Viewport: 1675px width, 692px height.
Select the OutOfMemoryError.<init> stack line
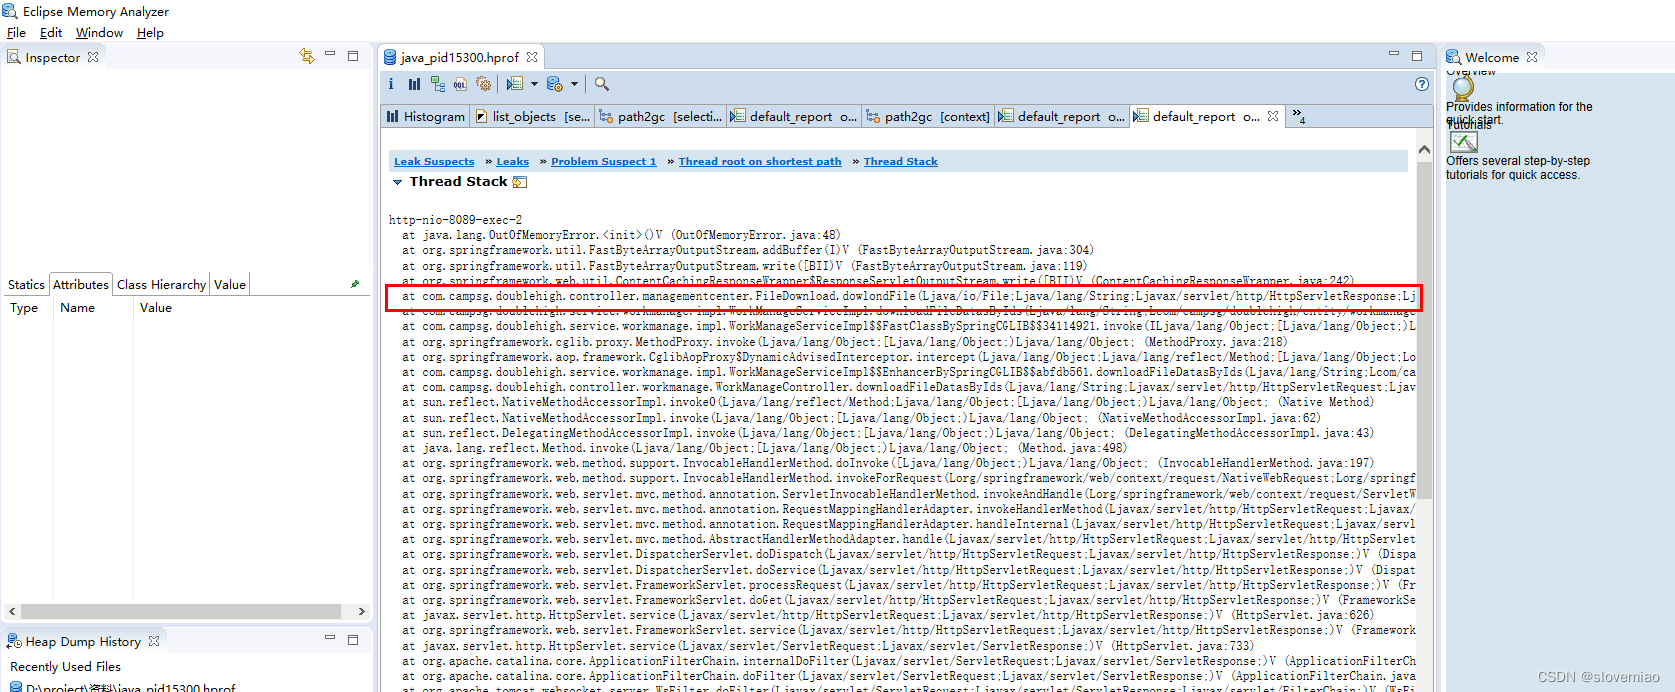pos(621,235)
